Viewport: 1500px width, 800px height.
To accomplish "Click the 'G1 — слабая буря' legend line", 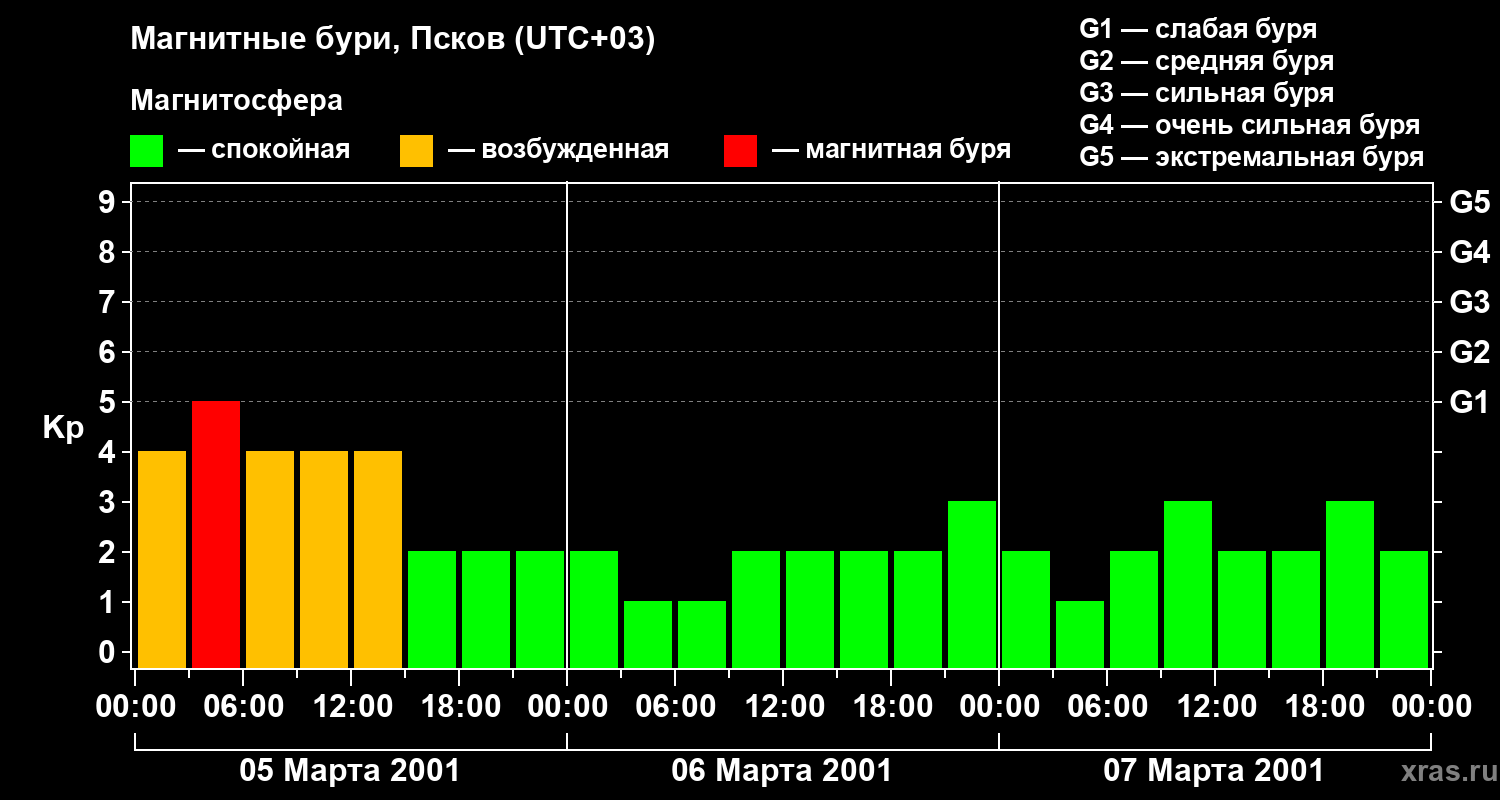I will point(1198,29).
